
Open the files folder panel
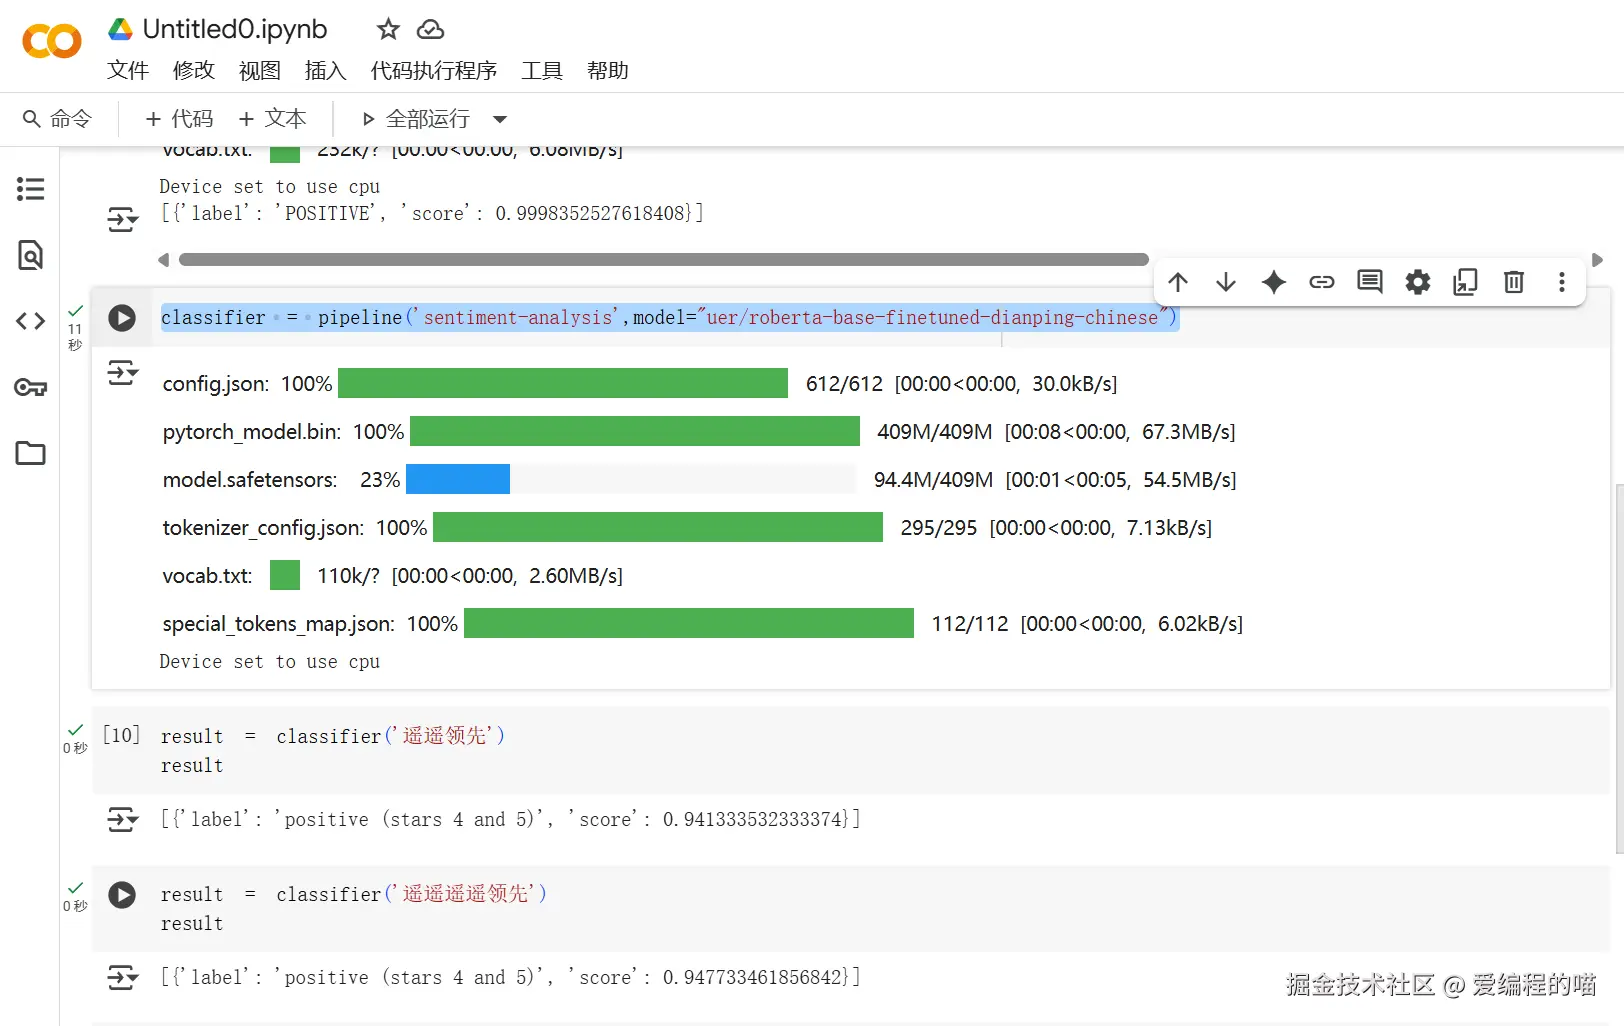(31, 453)
